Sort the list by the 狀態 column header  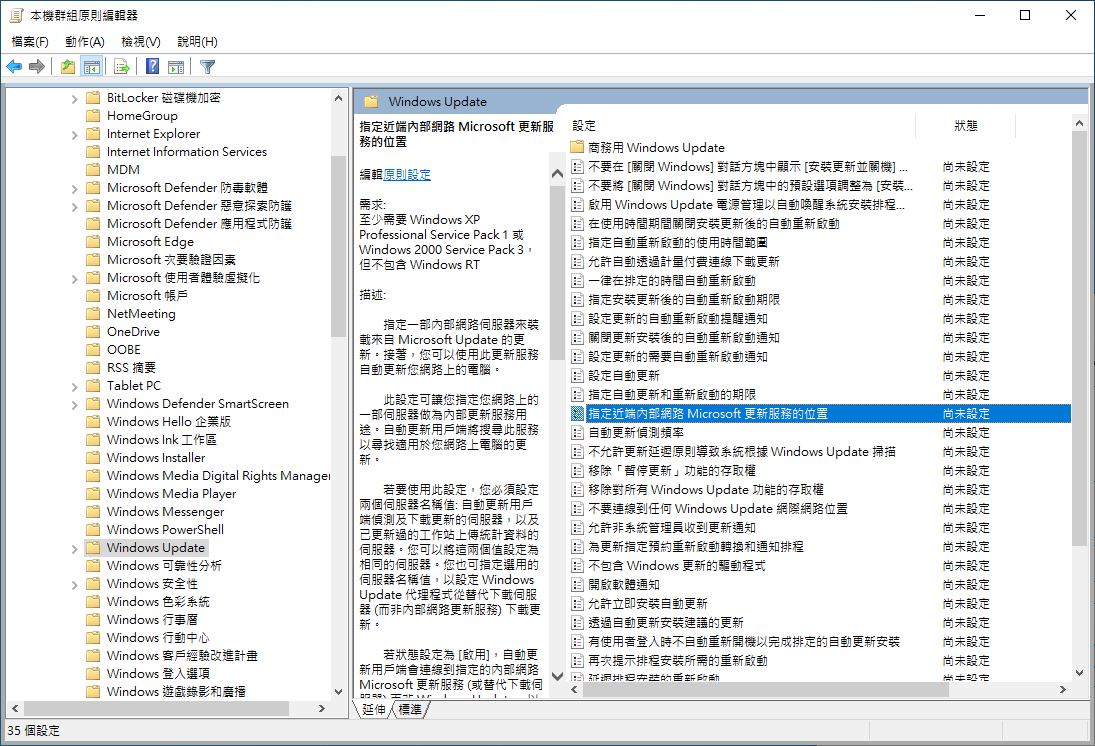pos(965,126)
